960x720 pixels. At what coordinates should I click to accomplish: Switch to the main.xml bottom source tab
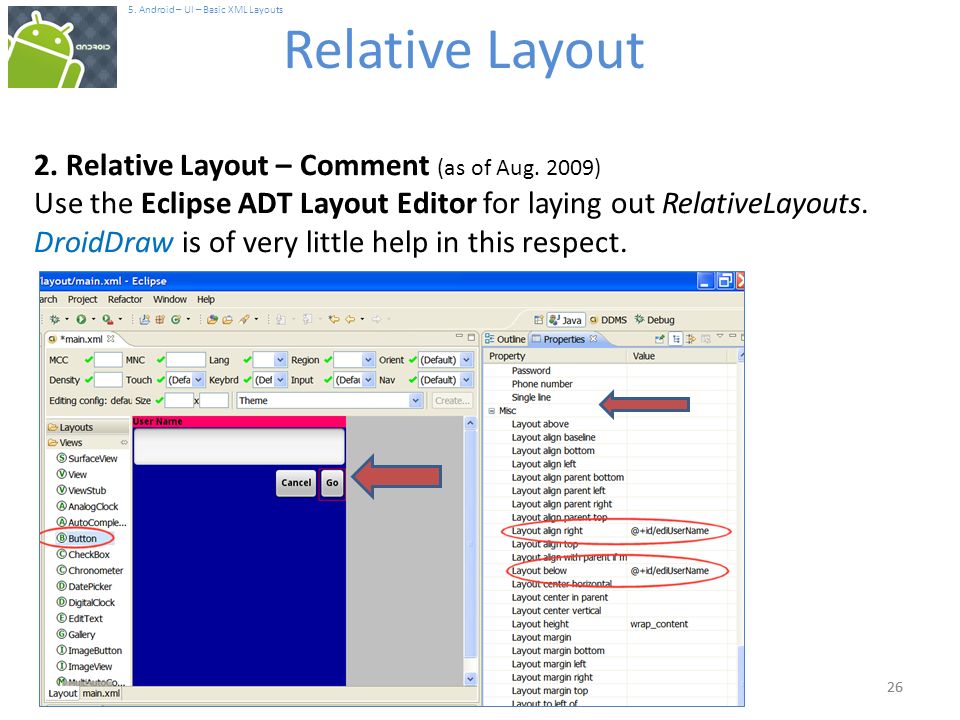tap(101, 693)
